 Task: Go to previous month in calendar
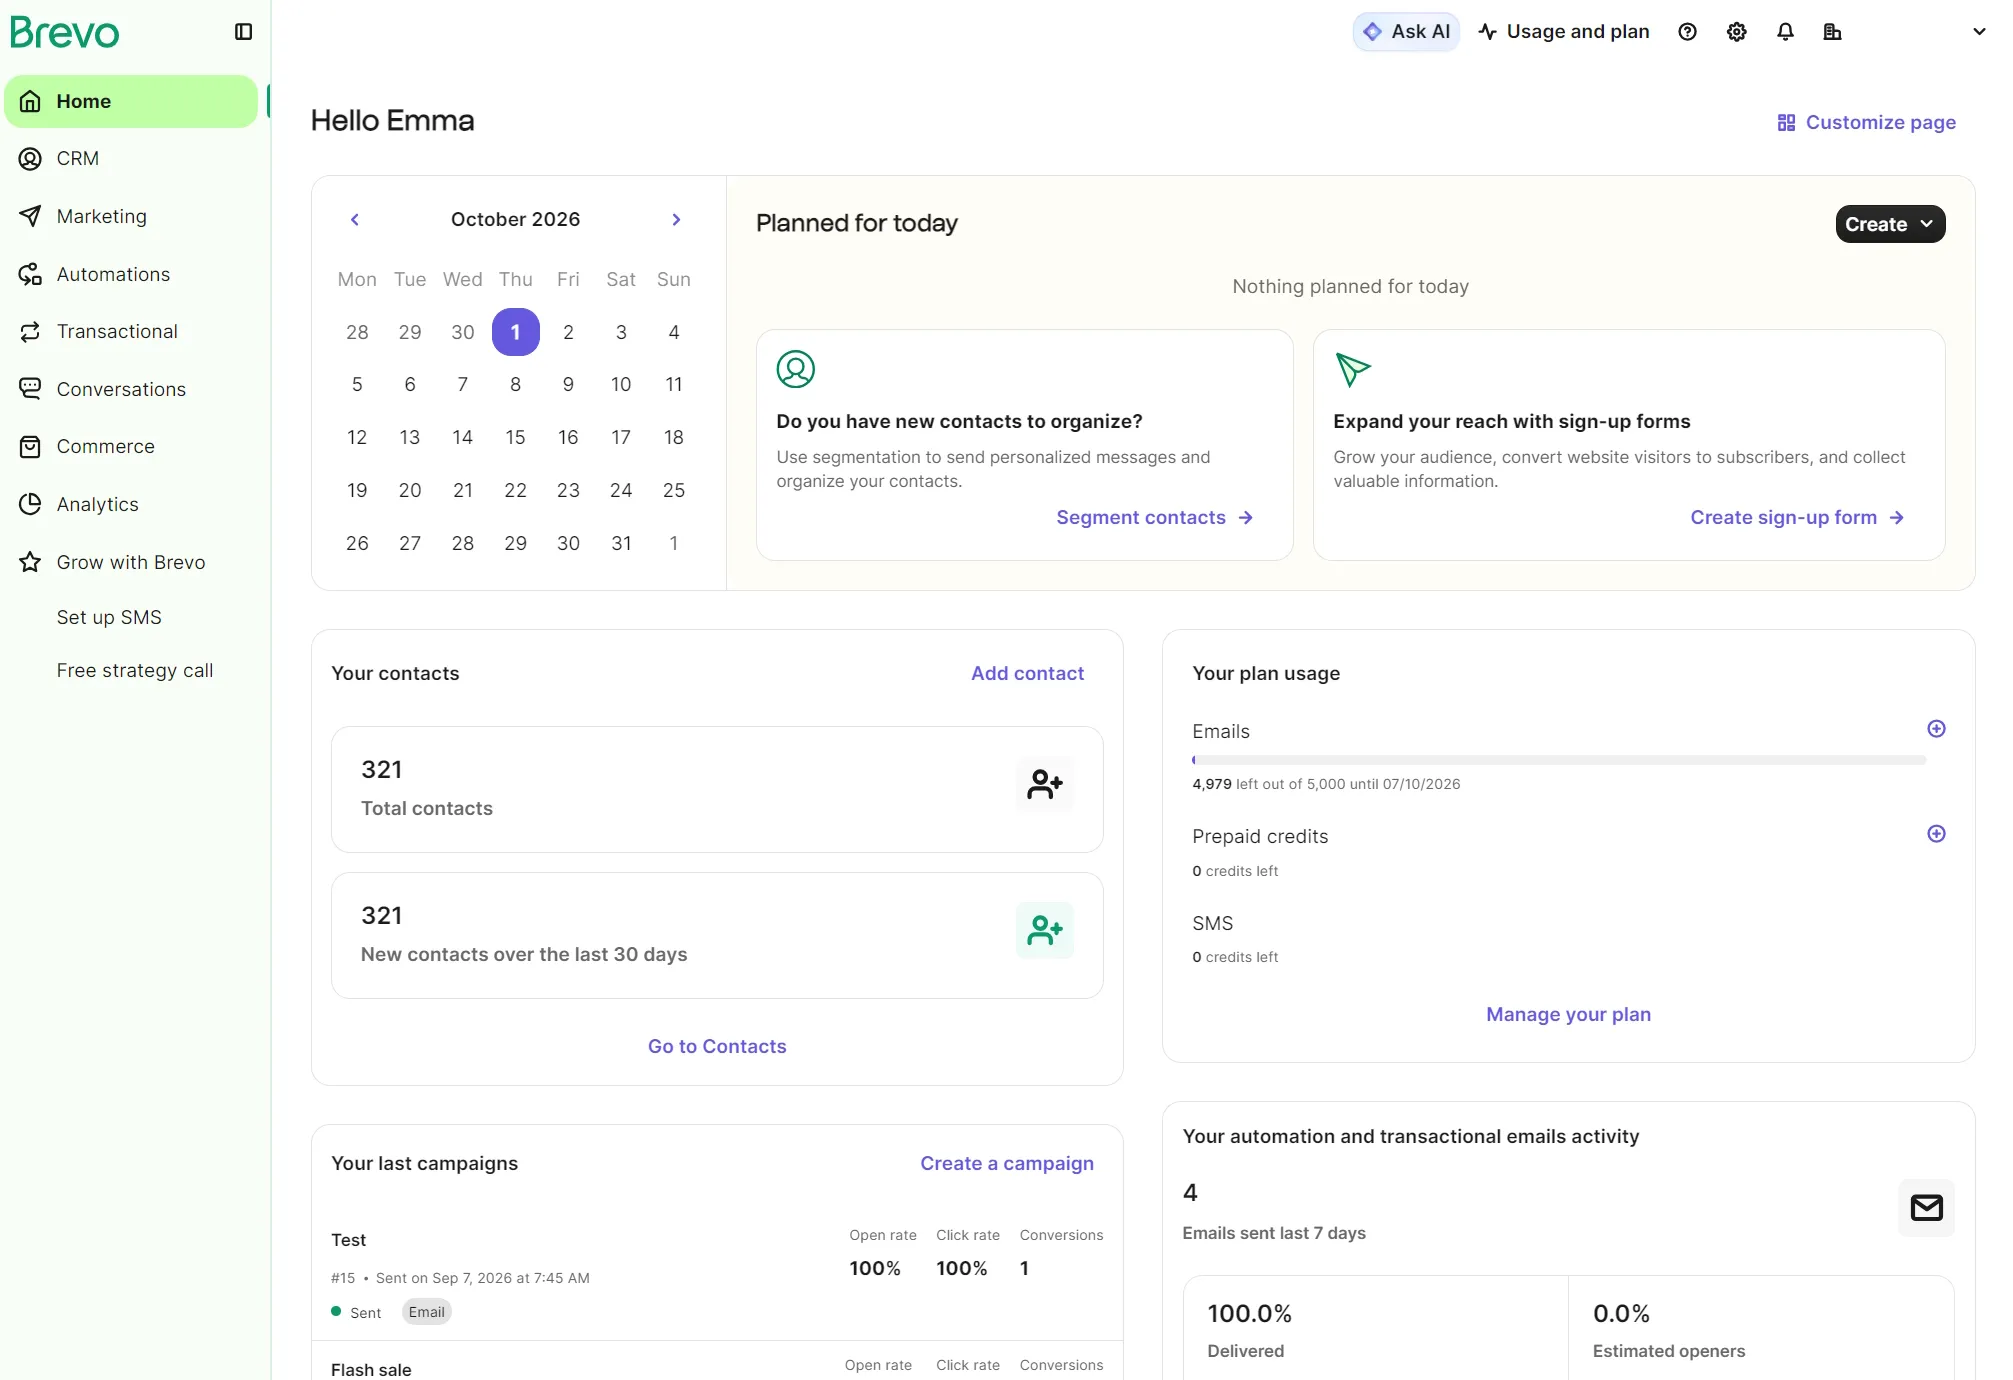[x=354, y=220]
